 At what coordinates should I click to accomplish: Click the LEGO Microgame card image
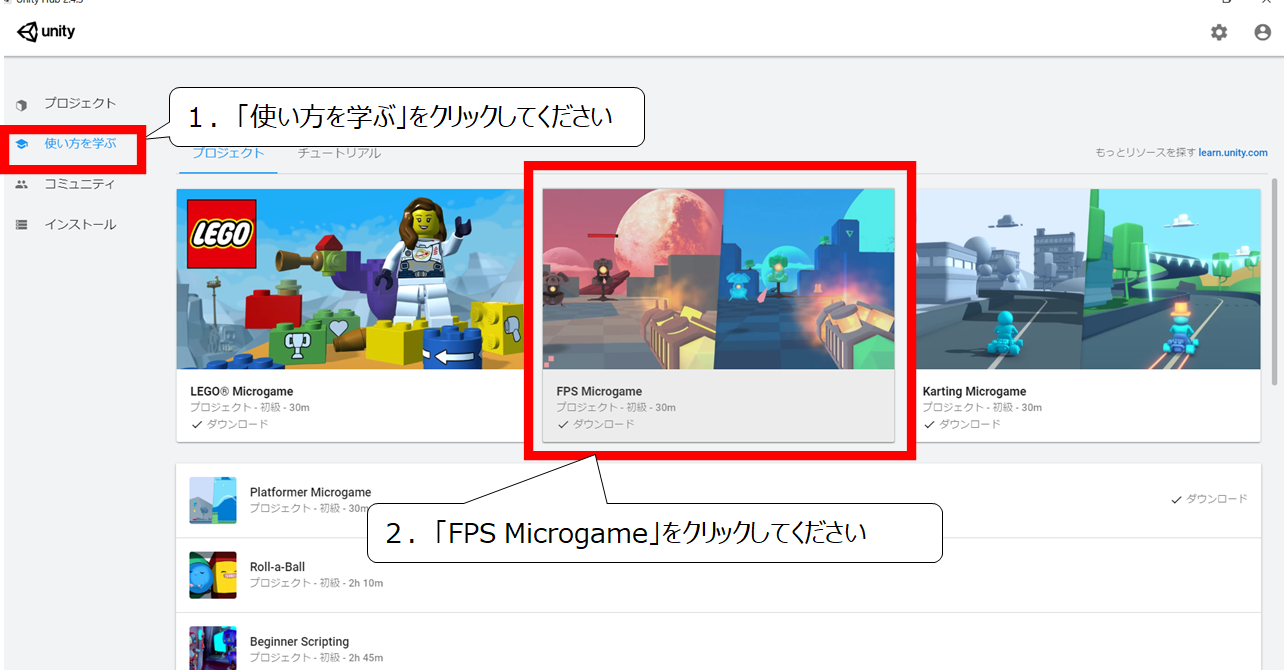click(352, 279)
